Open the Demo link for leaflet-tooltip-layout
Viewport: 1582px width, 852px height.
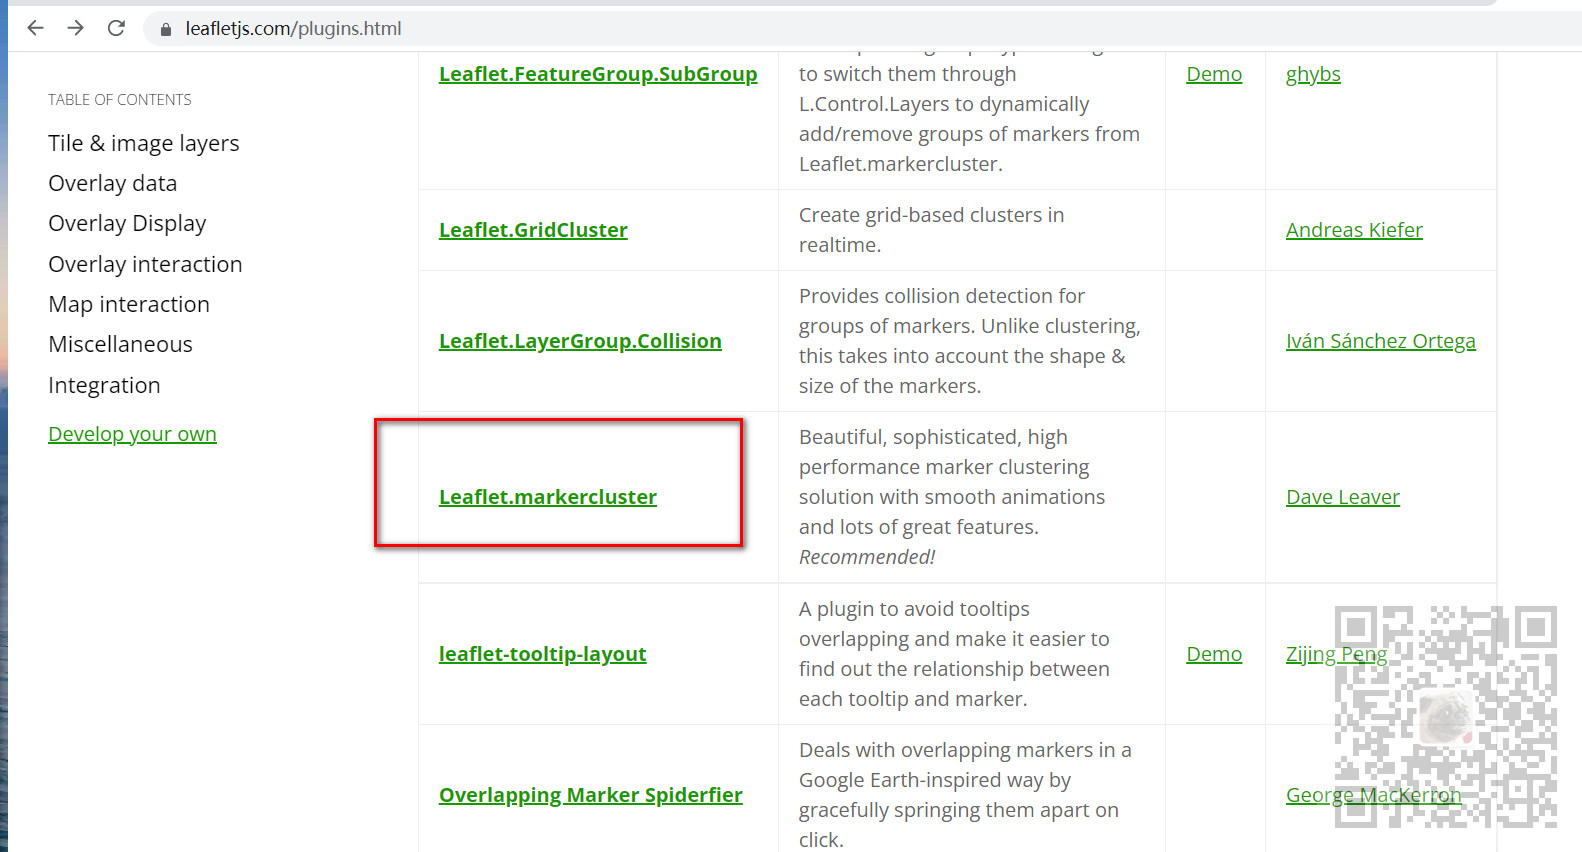pos(1214,654)
